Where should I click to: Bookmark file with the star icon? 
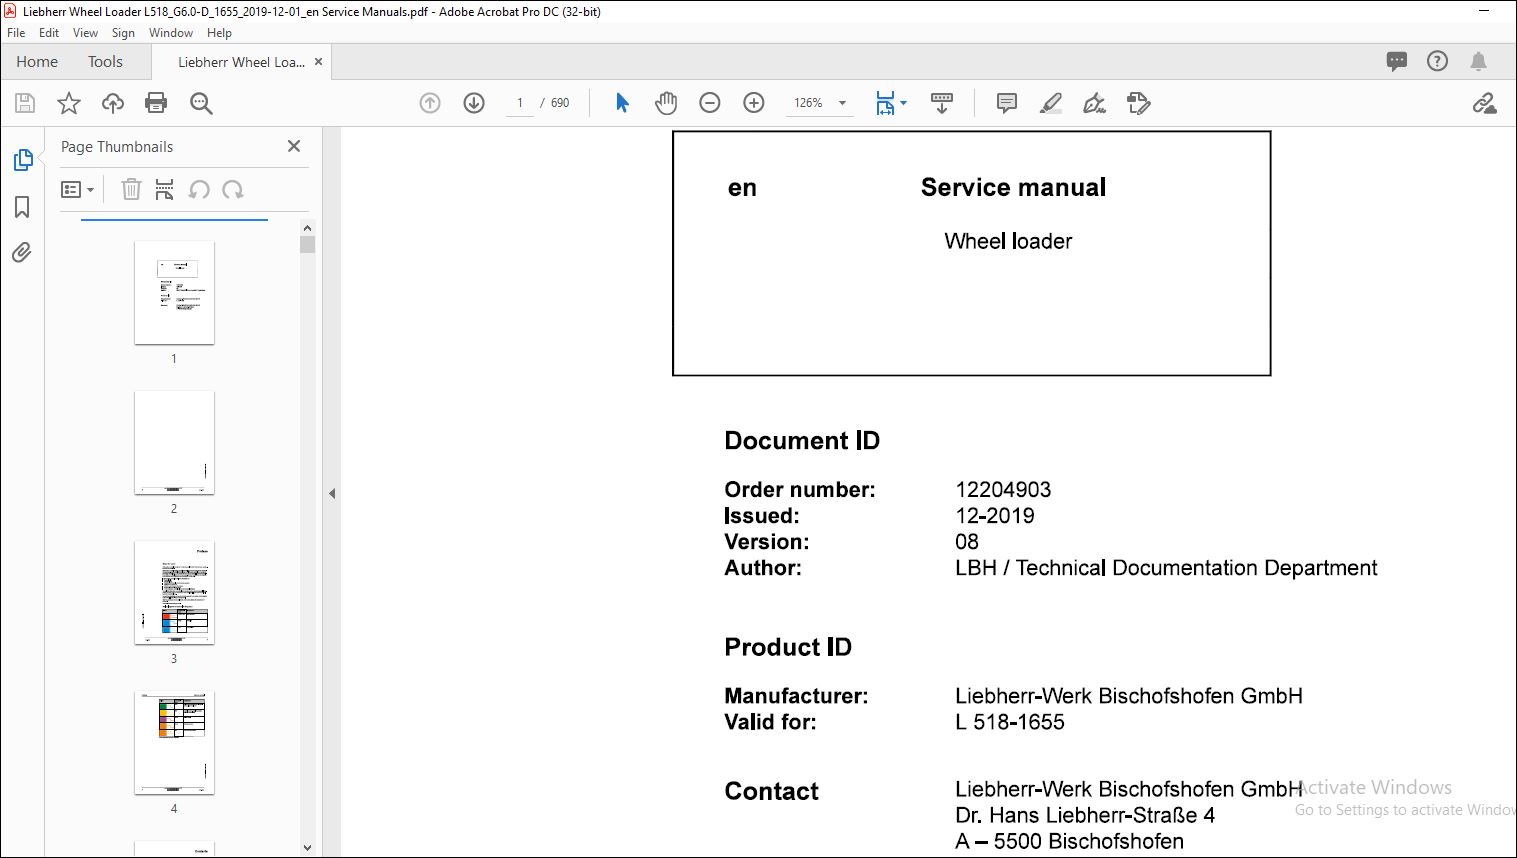(x=68, y=103)
